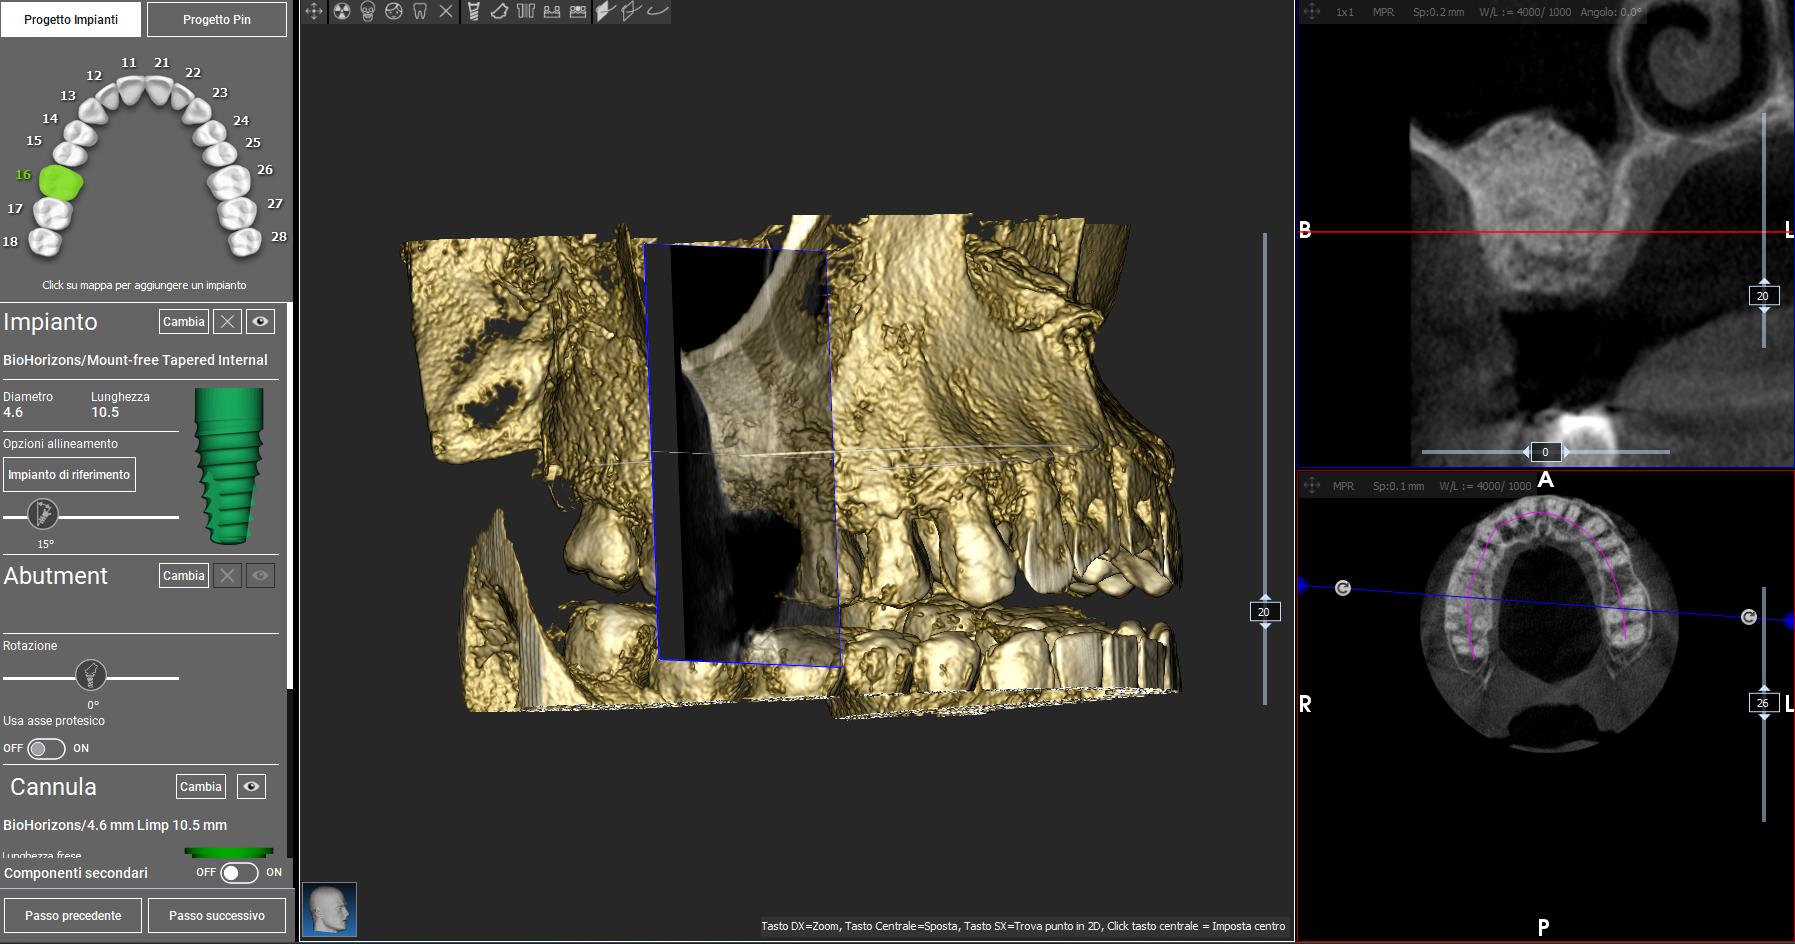Click the head orientation thumbnail
The width and height of the screenshot is (1795, 944).
pyautogui.click(x=329, y=909)
